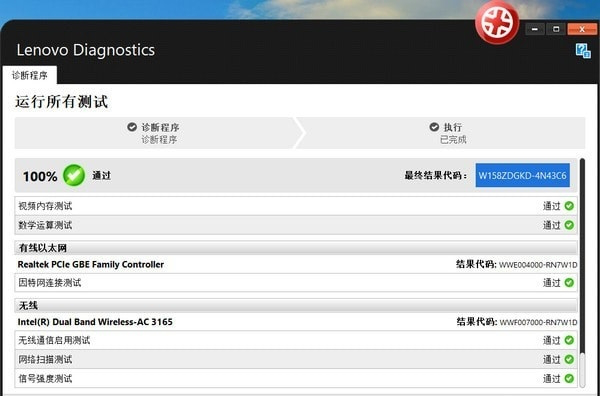Click the 数学运算测试 row
Image resolution: width=600 pixels, height=411 pixels.
pyautogui.click(x=296, y=225)
